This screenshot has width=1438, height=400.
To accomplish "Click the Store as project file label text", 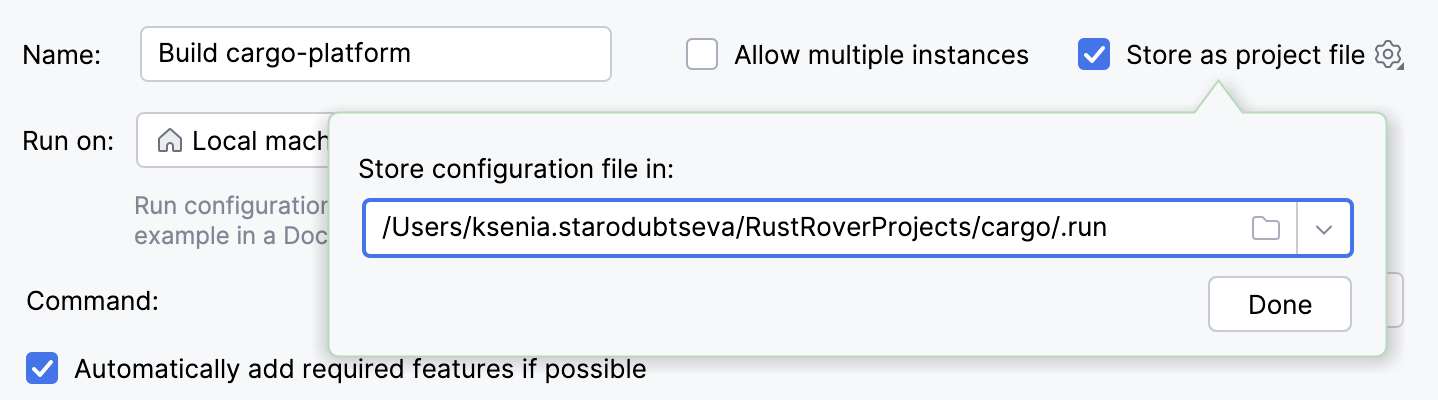I will coord(1245,54).
